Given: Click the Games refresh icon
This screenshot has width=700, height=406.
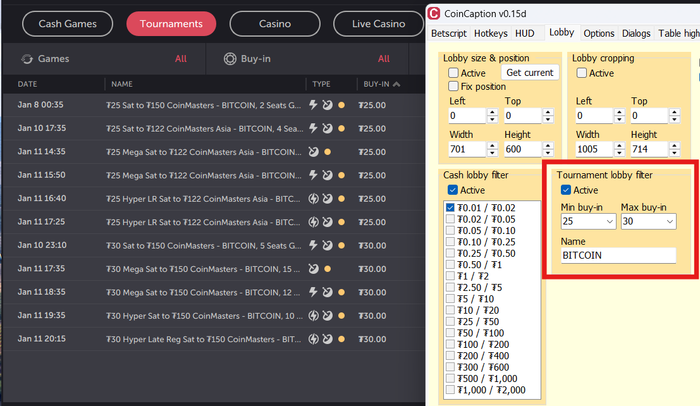Looking at the screenshot, I should (27, 59).
